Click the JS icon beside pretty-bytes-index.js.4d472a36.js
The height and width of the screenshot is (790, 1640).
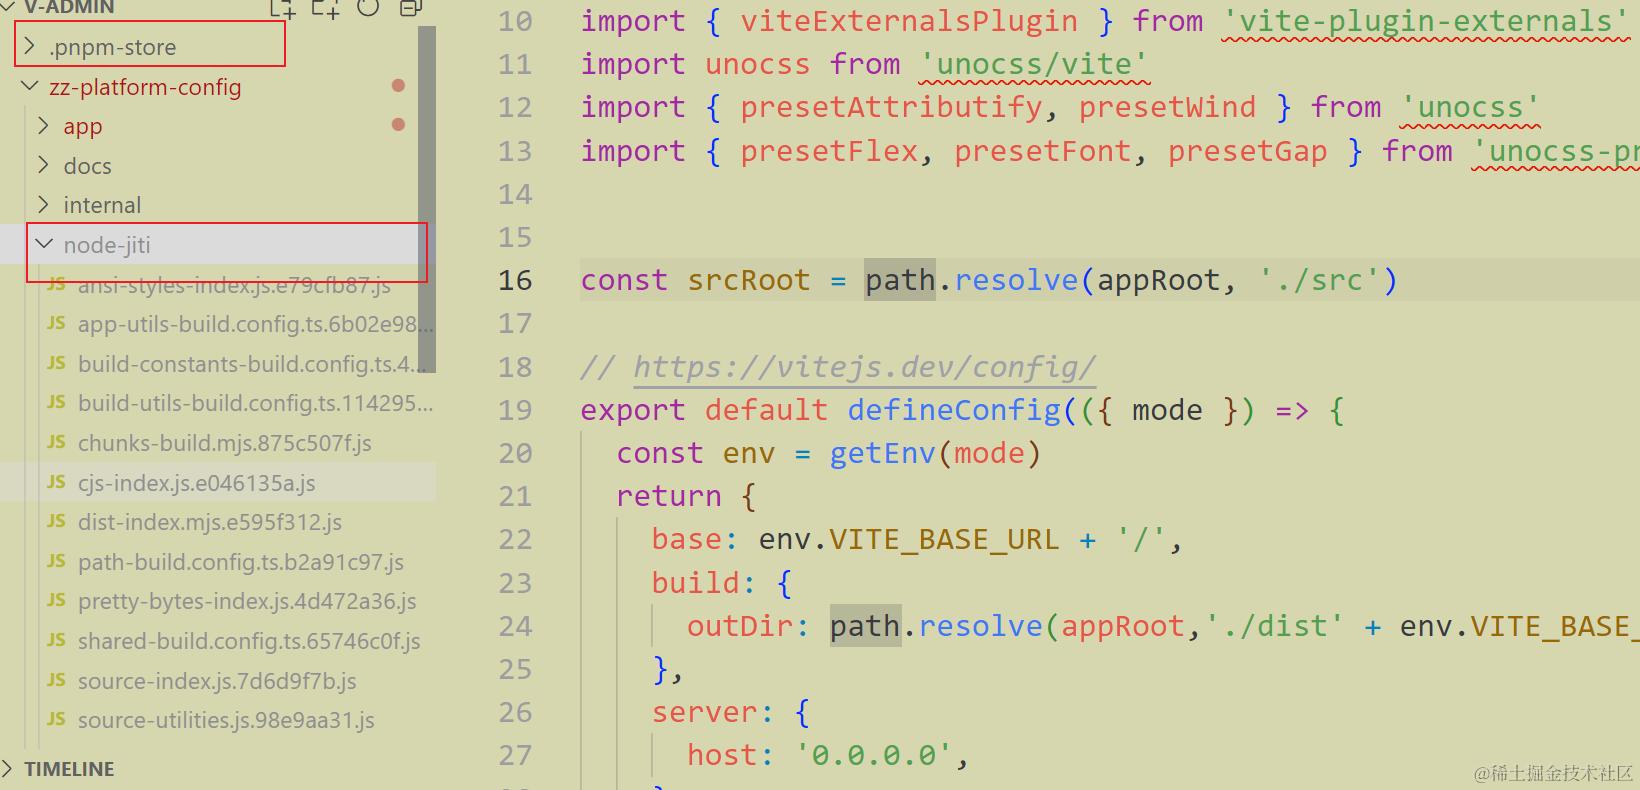57,601
